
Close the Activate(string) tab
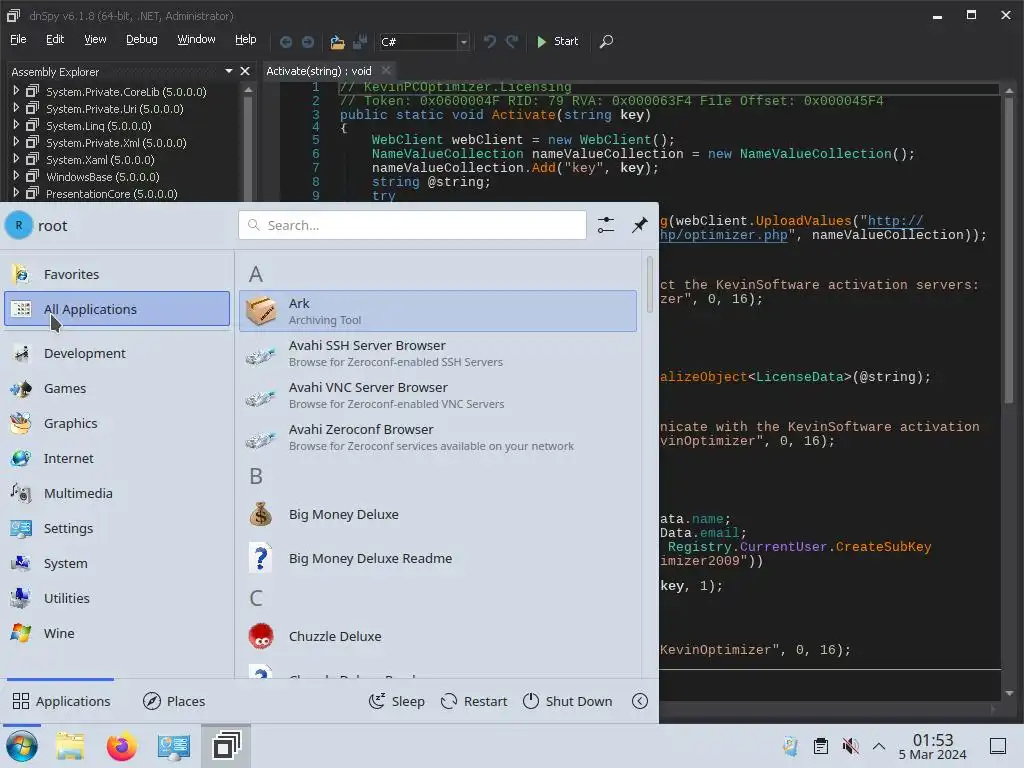(x=386, y=70)
